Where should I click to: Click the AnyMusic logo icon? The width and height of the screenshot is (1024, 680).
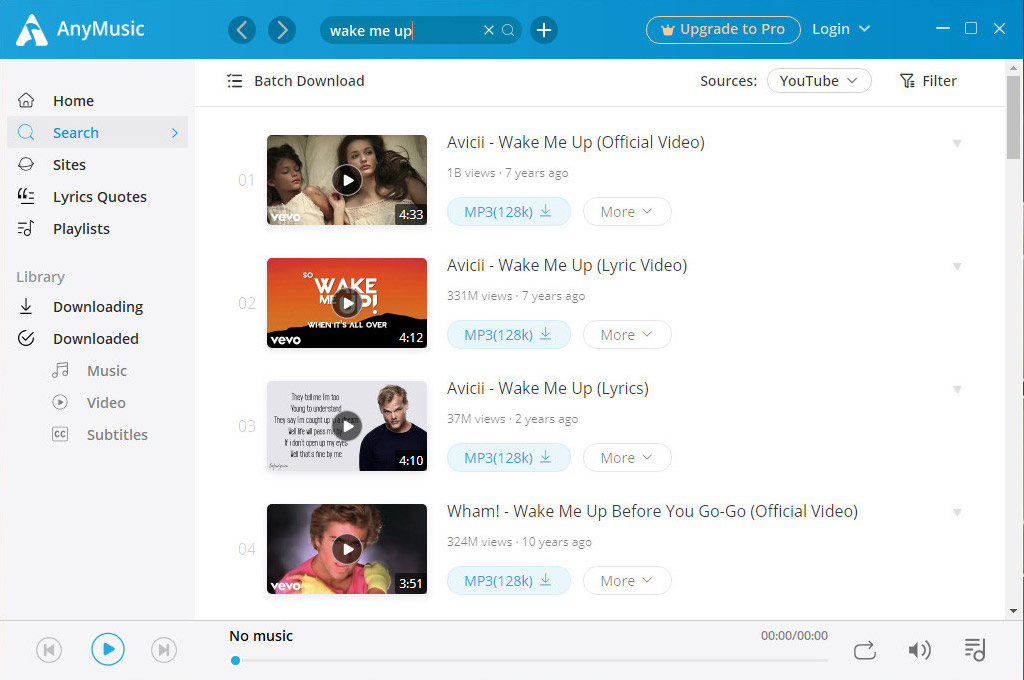[x=31, y=30]
